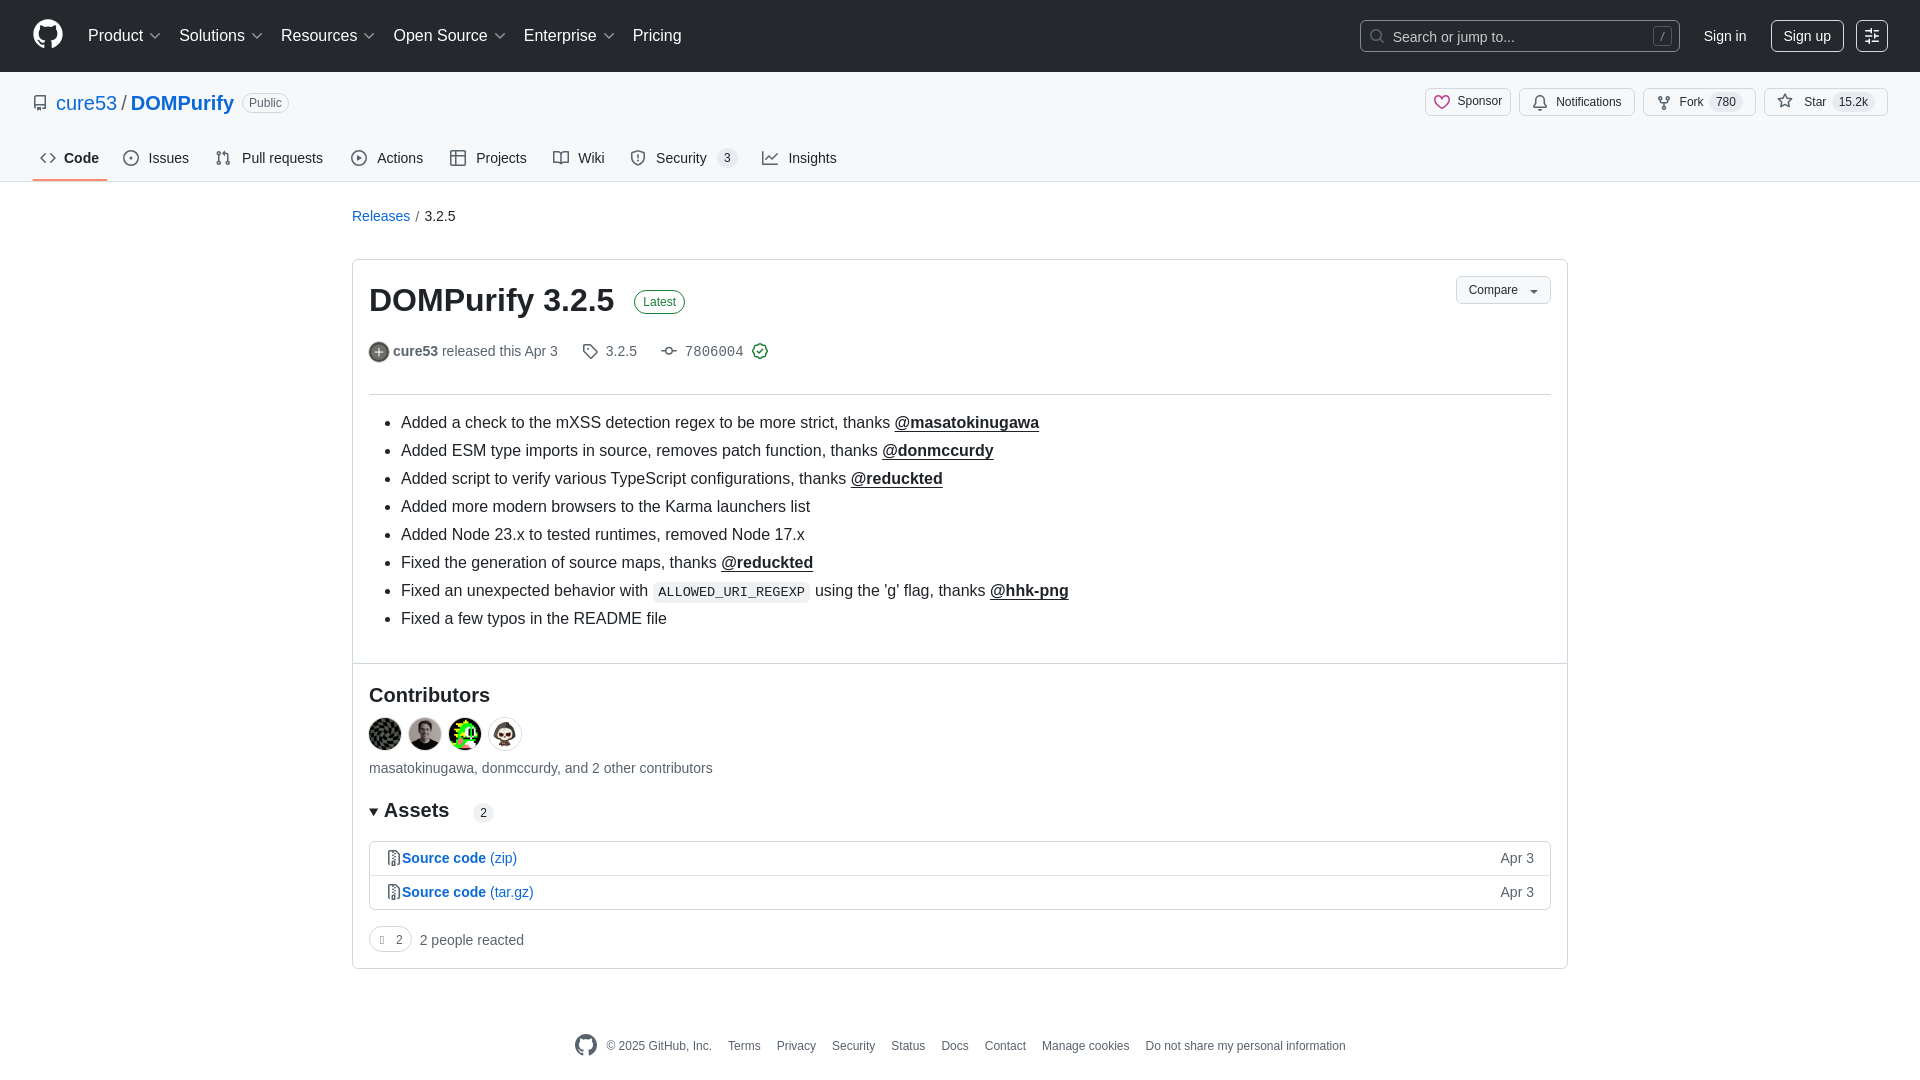Open the Compare dropdown
The width and height of the screenshot is (1920, 1080).
point(1503,290)
